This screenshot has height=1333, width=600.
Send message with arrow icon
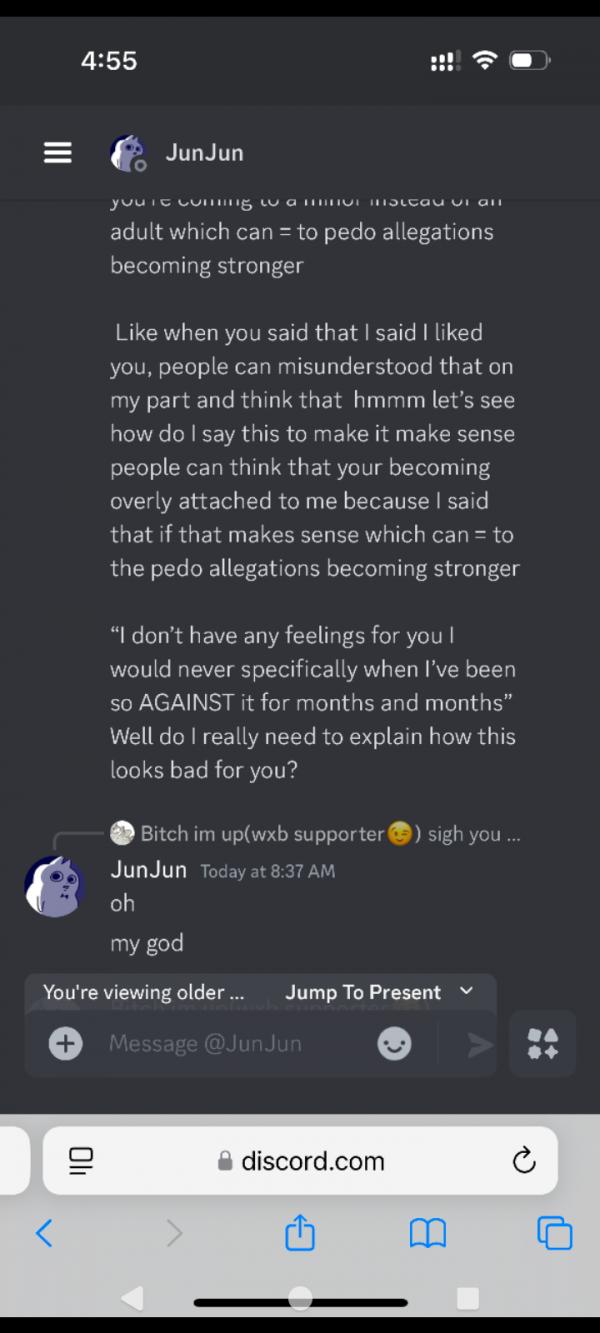point(481,1044)
